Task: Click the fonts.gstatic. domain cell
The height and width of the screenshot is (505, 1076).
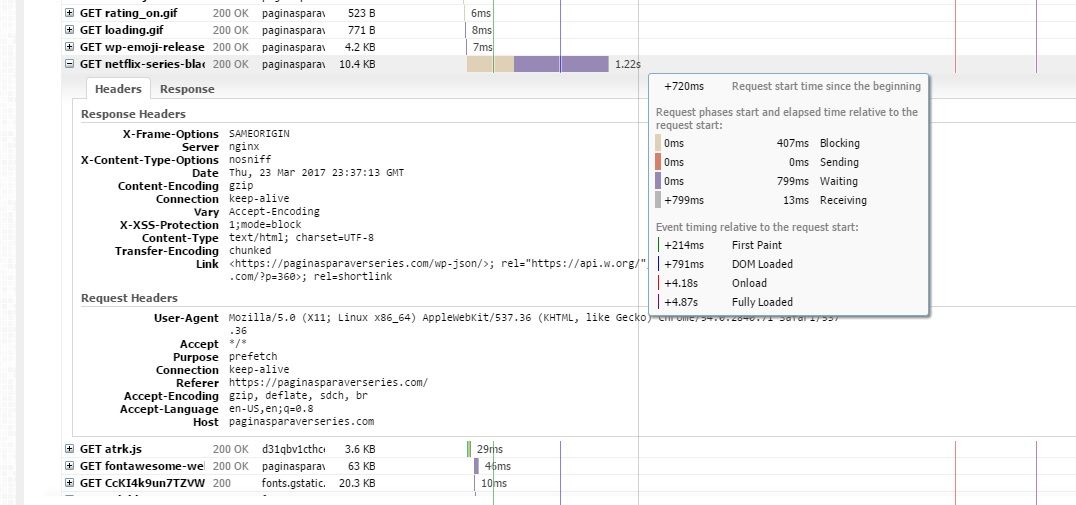Action: point(294,482)
